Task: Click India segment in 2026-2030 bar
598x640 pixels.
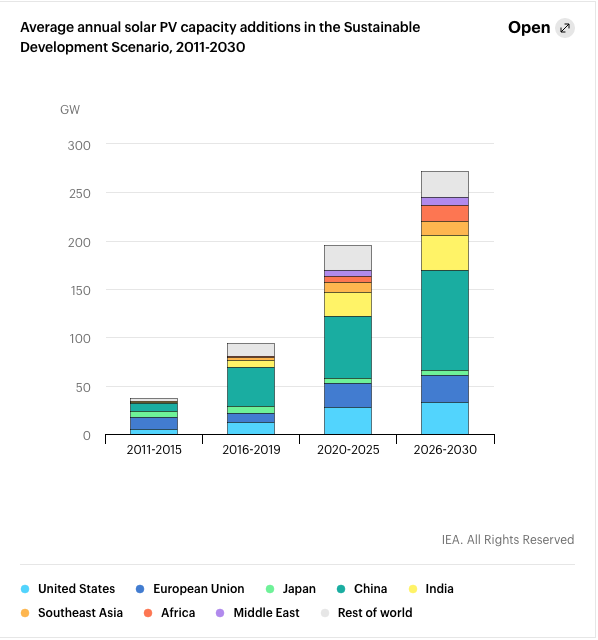Action: [445, 253]
